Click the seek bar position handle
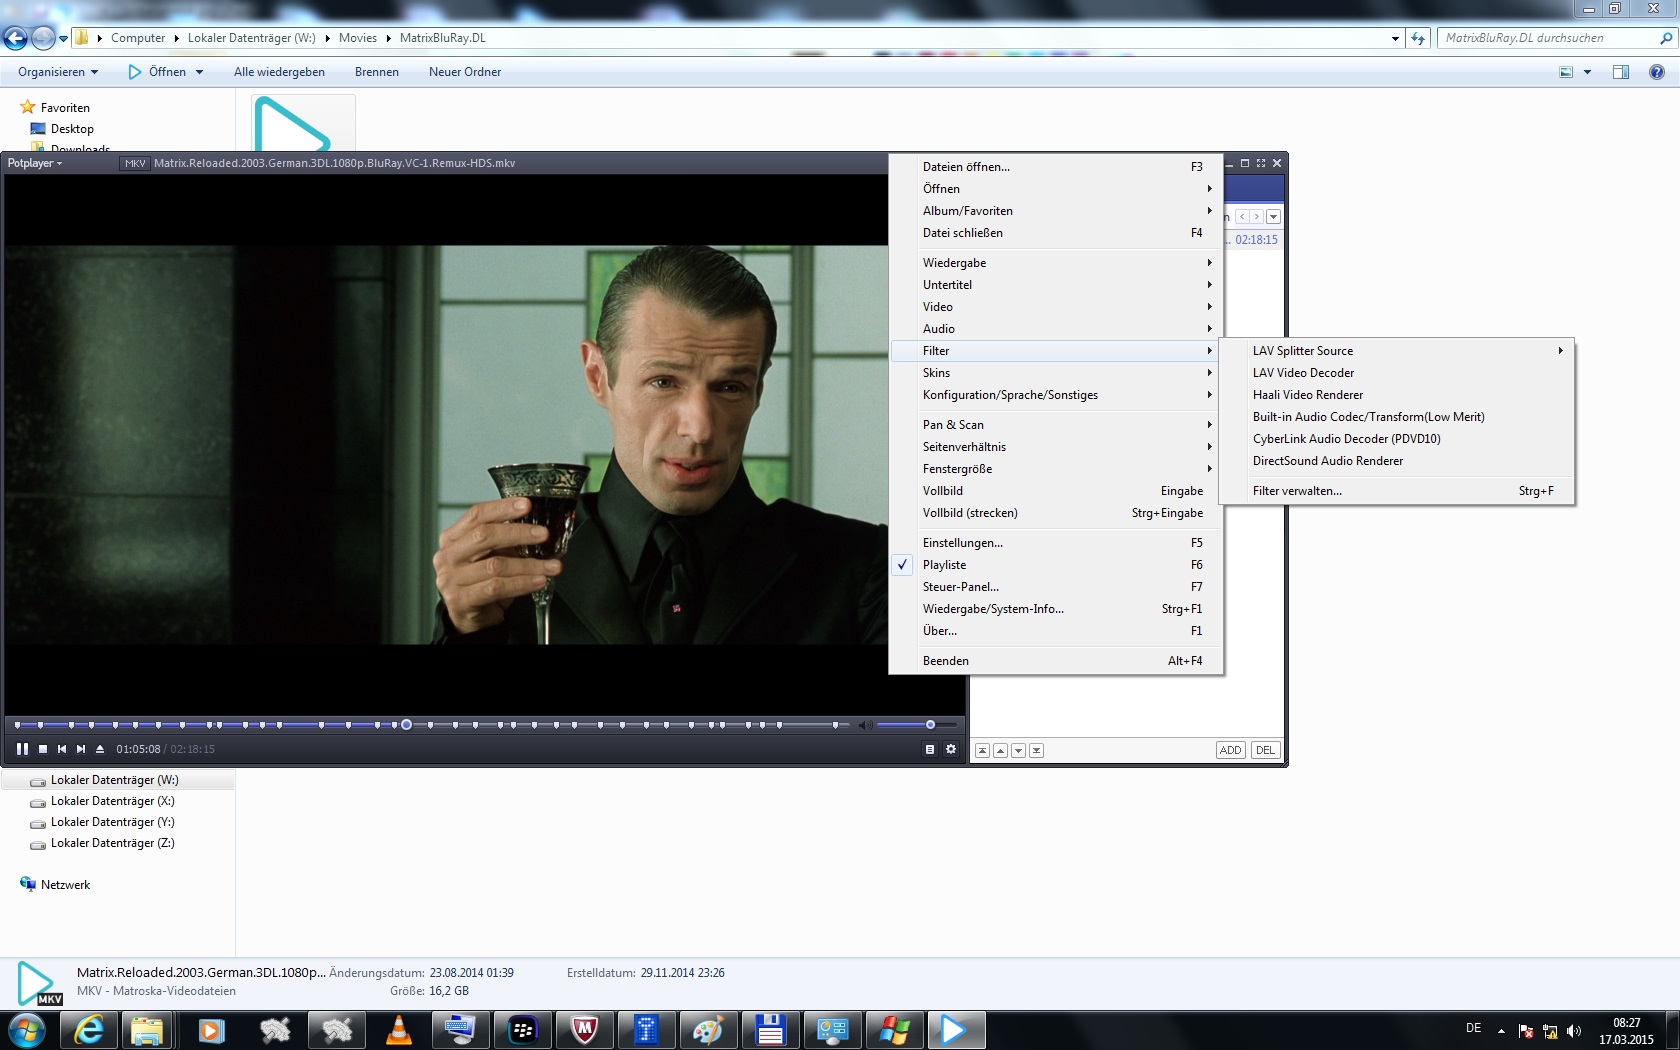 pyautogui.click(x=406, y=724)
